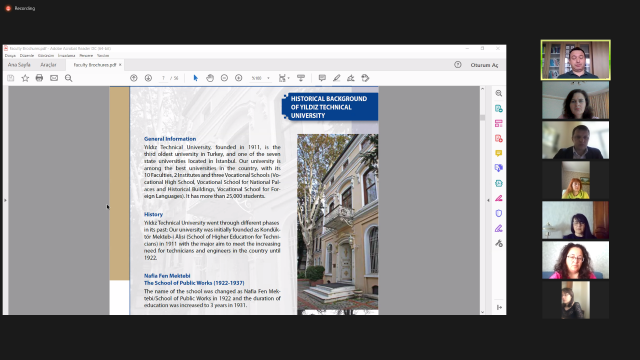This screenshot has height=360, width=640.
Task: Select the Highlight pen tool
Action: [x=336, y=78]
